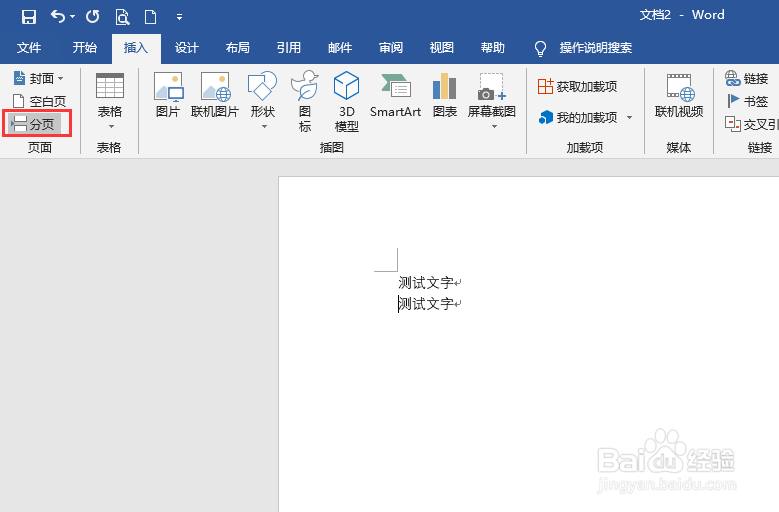The width and height of the screenshot is (779, 512).
Task: Expand the 表格 dropdown arrow
Action: [x=111, y=127]
